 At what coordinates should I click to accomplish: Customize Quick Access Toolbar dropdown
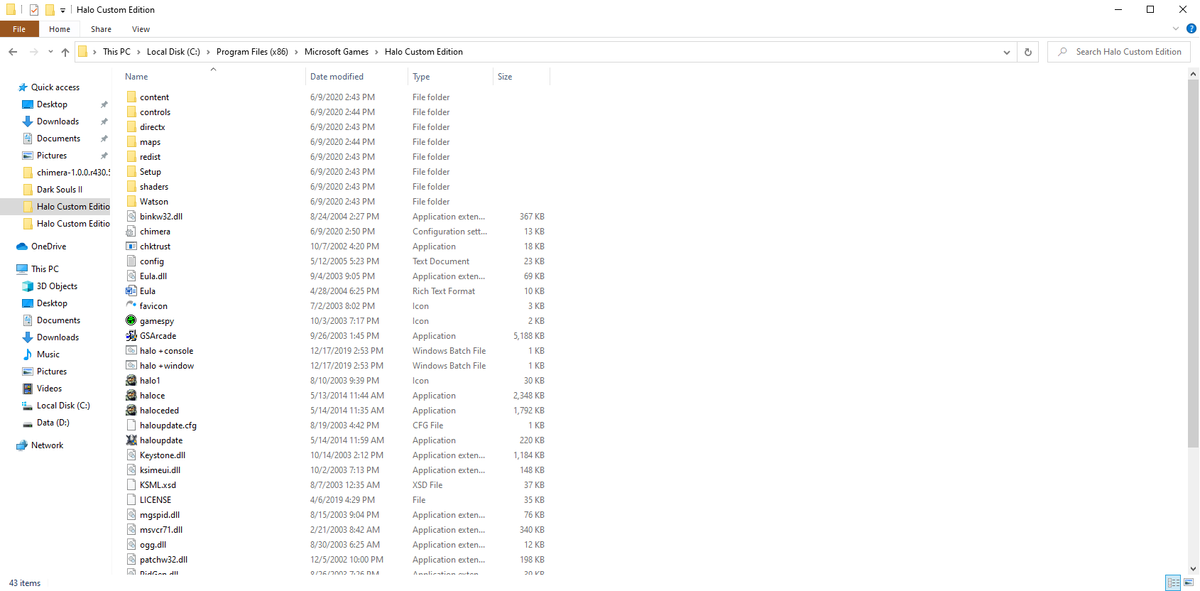[x=62, y=10]
